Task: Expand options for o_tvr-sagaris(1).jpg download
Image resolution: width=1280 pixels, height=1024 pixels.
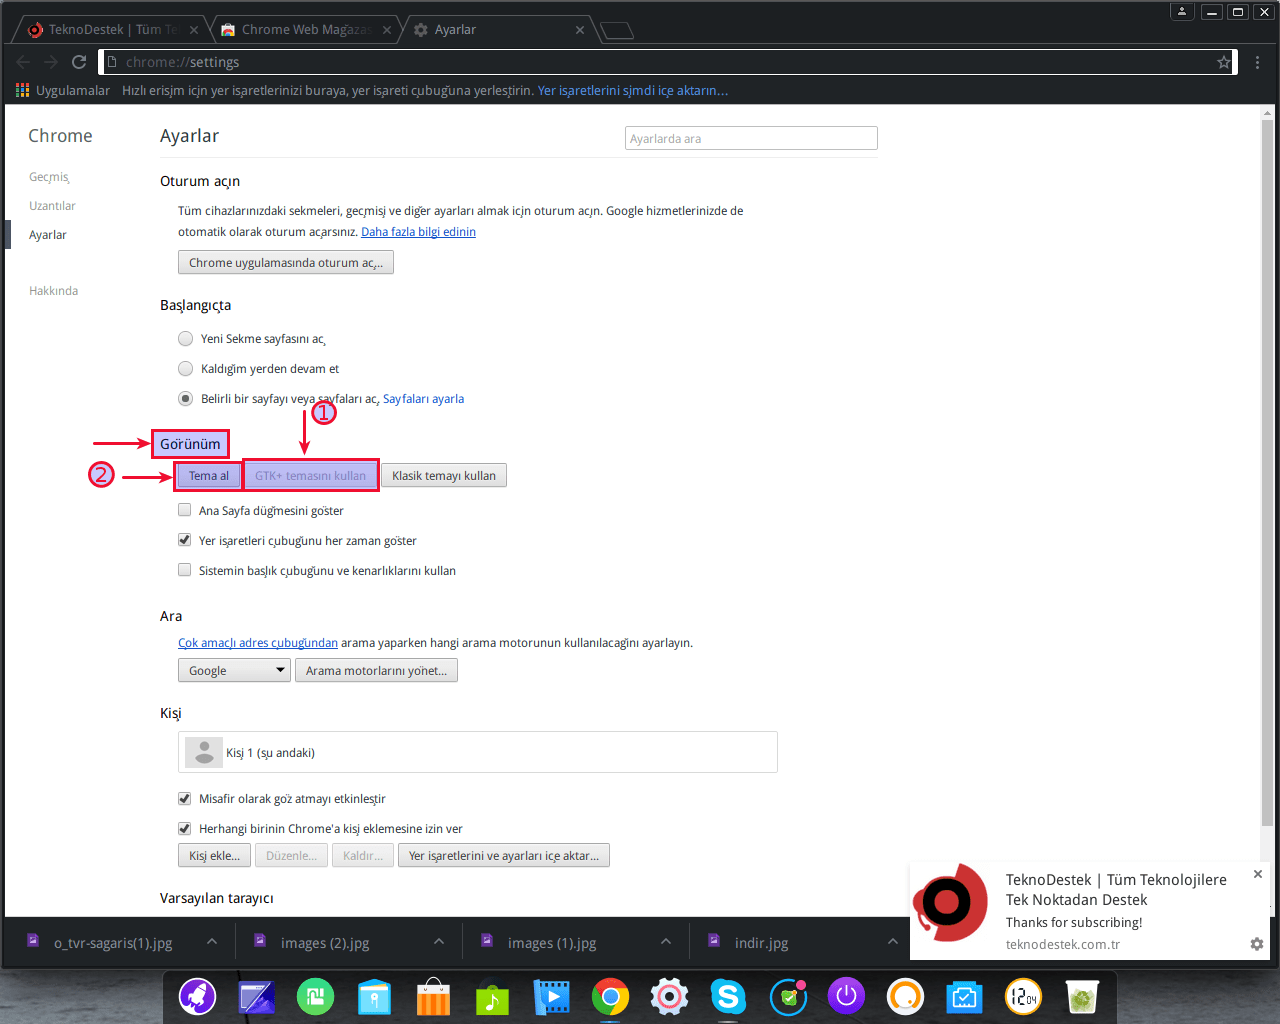Action: pyautogui.click(x=212, y=942)
